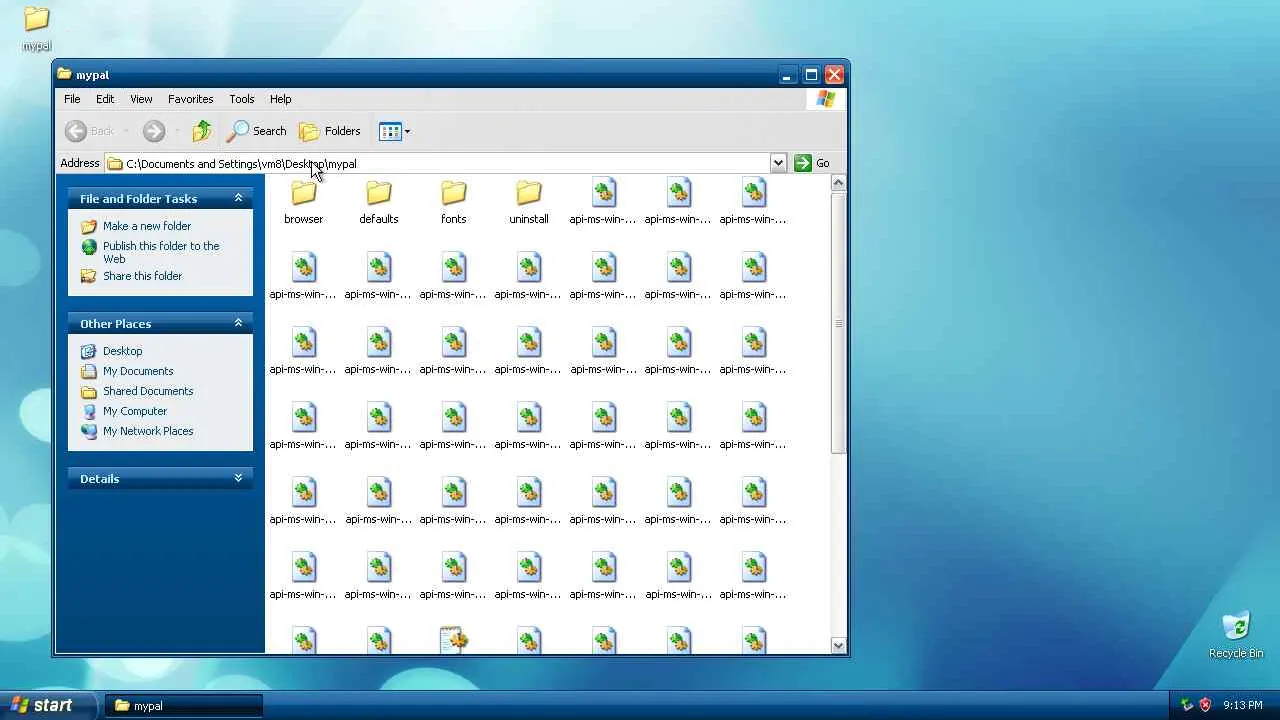The image size is (1280, 720).
Task: Collapse the File and Folder Tasks panel
Action: (238, 198)
